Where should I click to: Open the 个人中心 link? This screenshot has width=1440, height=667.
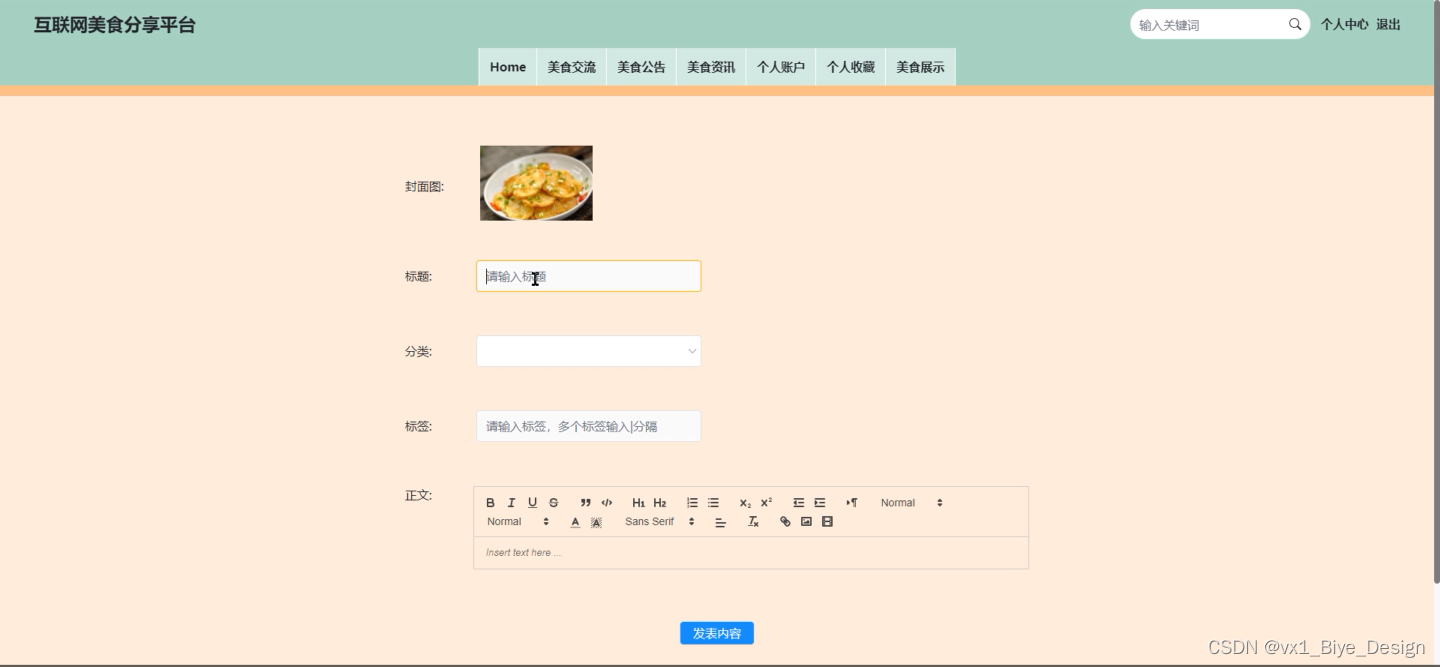[x=1344, y=25]
